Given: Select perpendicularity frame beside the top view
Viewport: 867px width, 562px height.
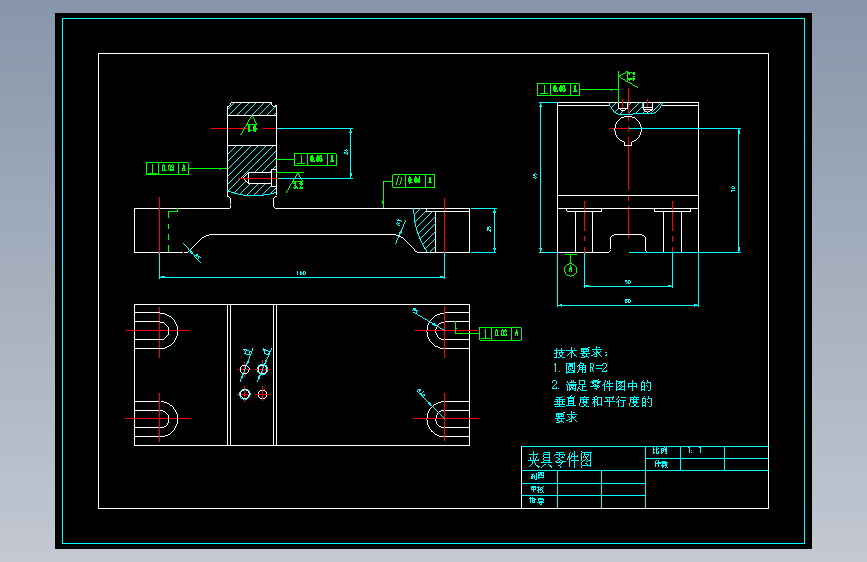Looking at the screenshot, I should (500, 334).
